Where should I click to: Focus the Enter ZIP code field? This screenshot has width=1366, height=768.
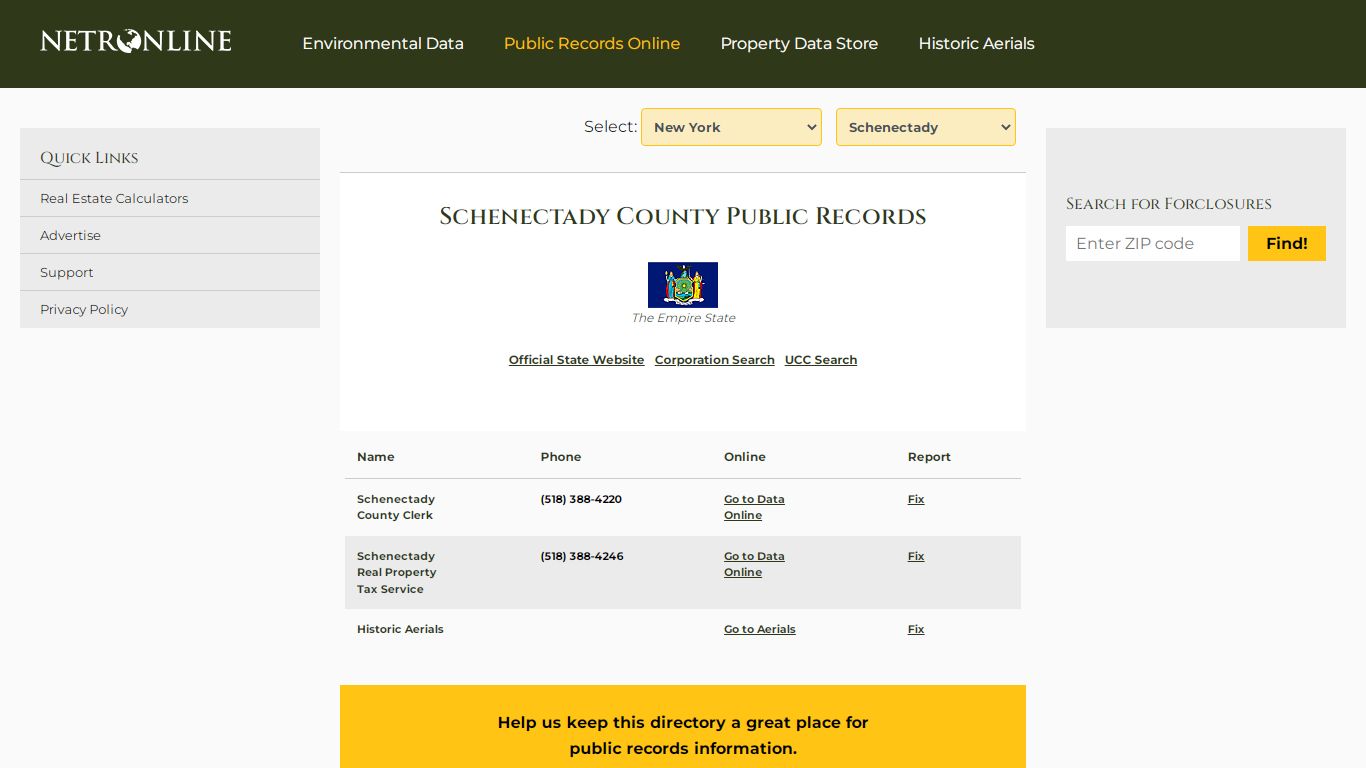[1153, 243]
